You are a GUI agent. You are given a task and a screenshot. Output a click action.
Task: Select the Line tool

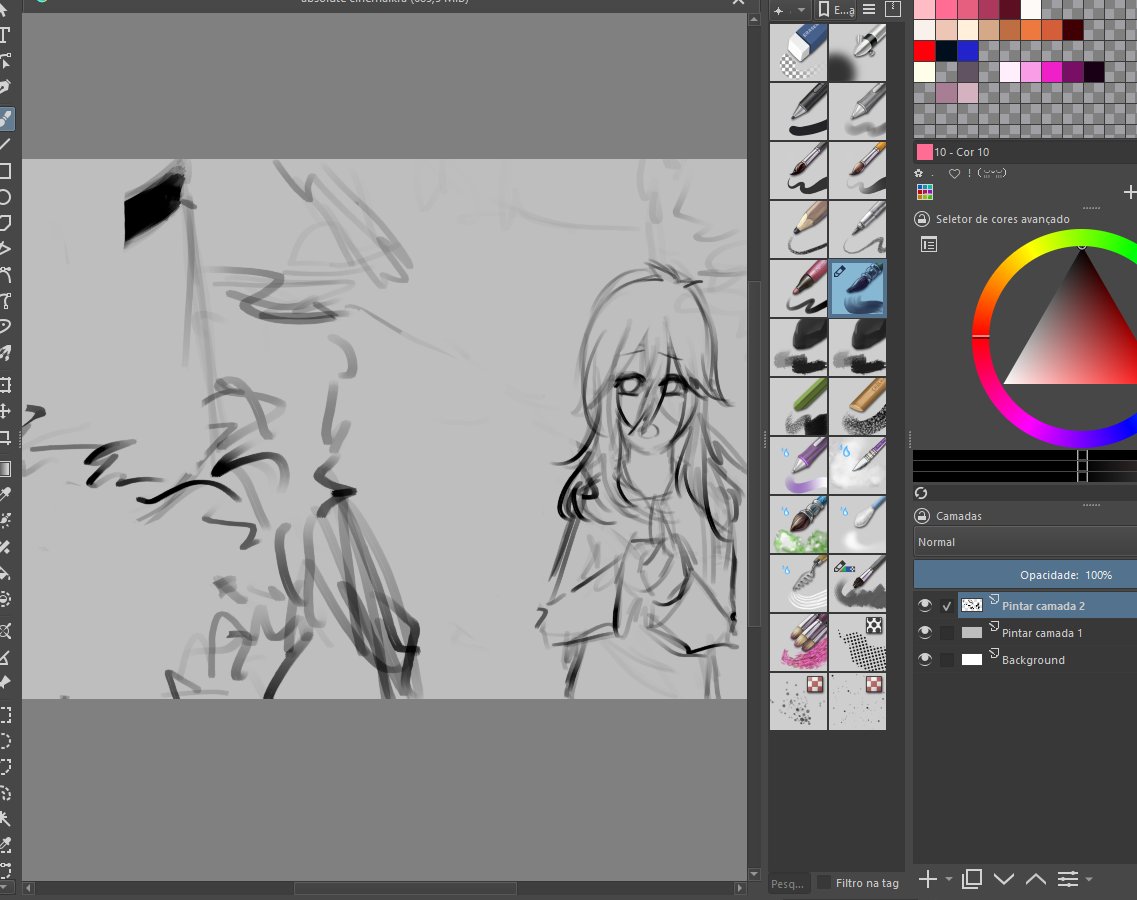point(5,145)
